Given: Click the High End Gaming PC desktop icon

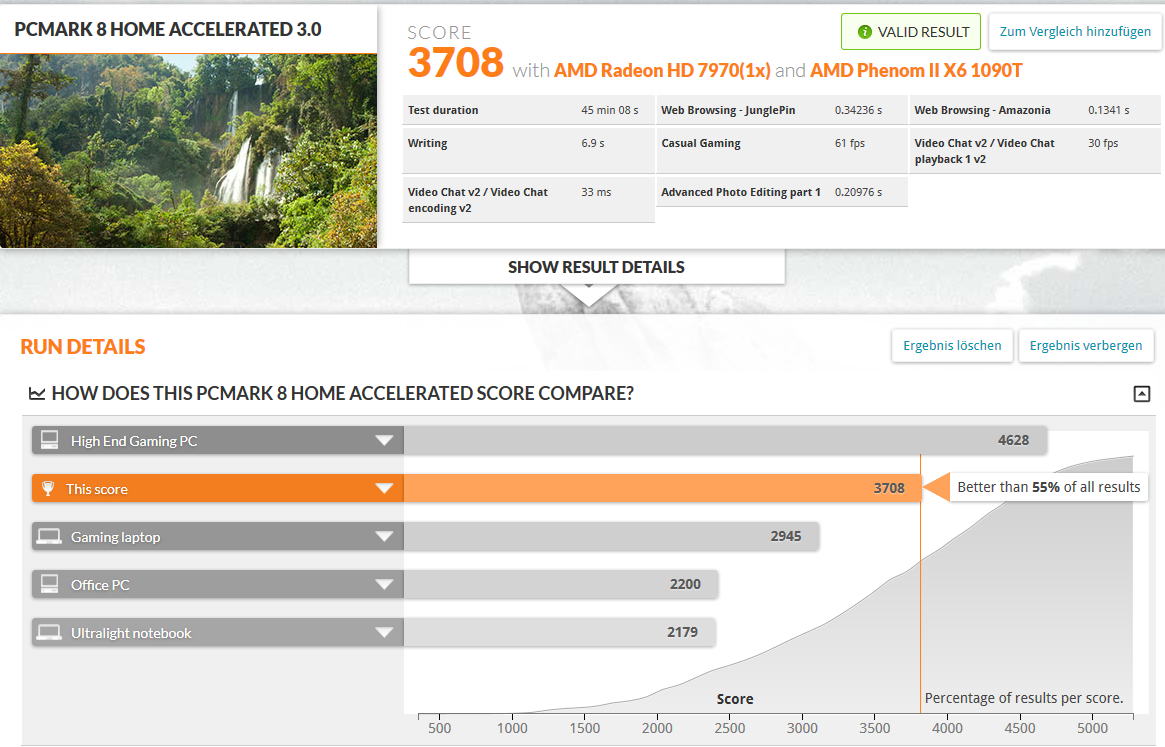Looking at the screenshot, I should coord(50,440).
